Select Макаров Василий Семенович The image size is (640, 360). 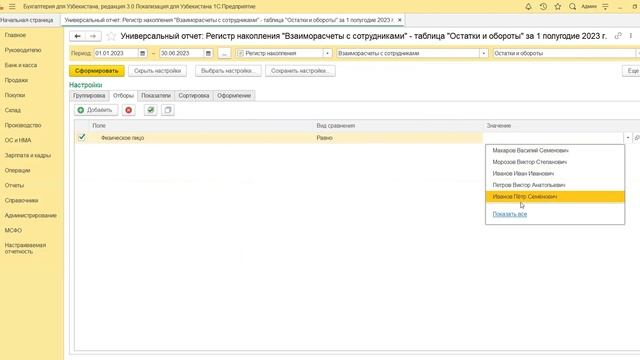click(x=555, y=151)
